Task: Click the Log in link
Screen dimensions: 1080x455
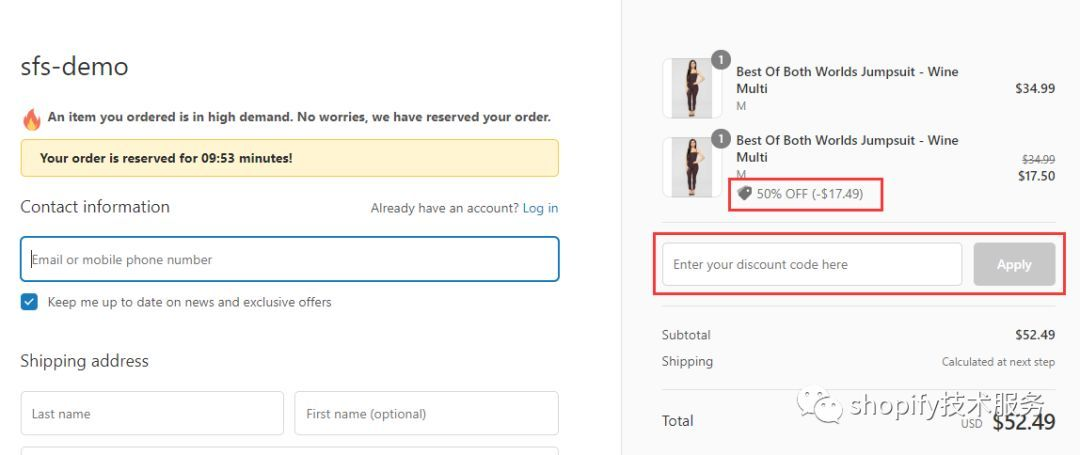Action: pyautogui.click(x=540, y=208)
